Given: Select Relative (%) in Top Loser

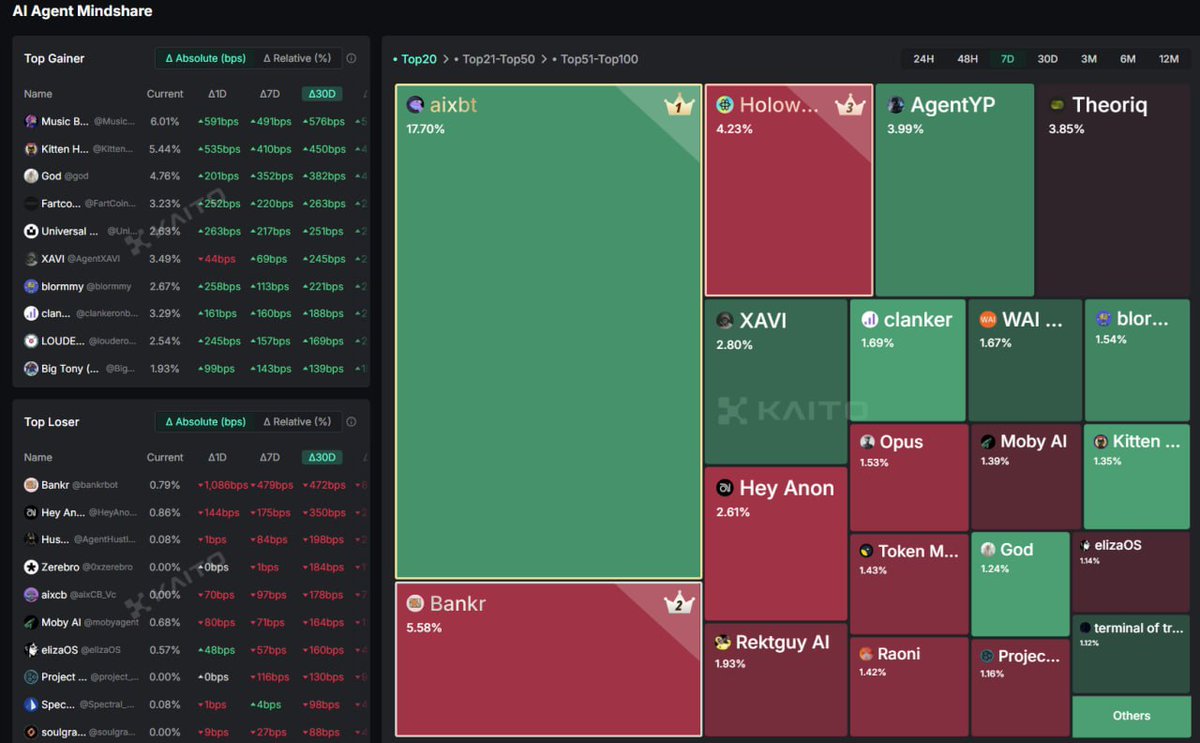Looking at the screenshot, I should pyautogui.click(x=296, y=421).
